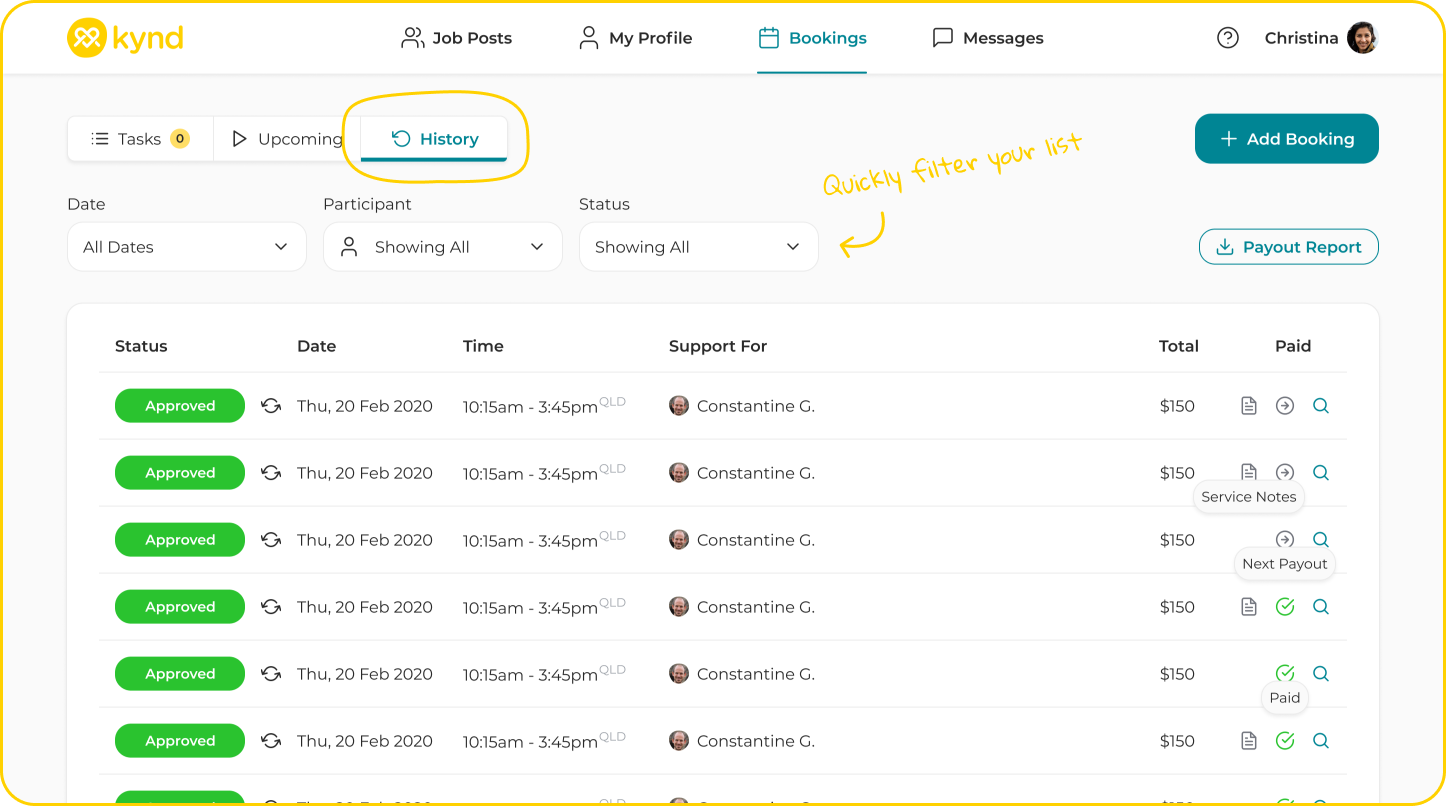Click recurring arrows icon in fourth booking row
1446x806 pixels.
coord(271,607)
